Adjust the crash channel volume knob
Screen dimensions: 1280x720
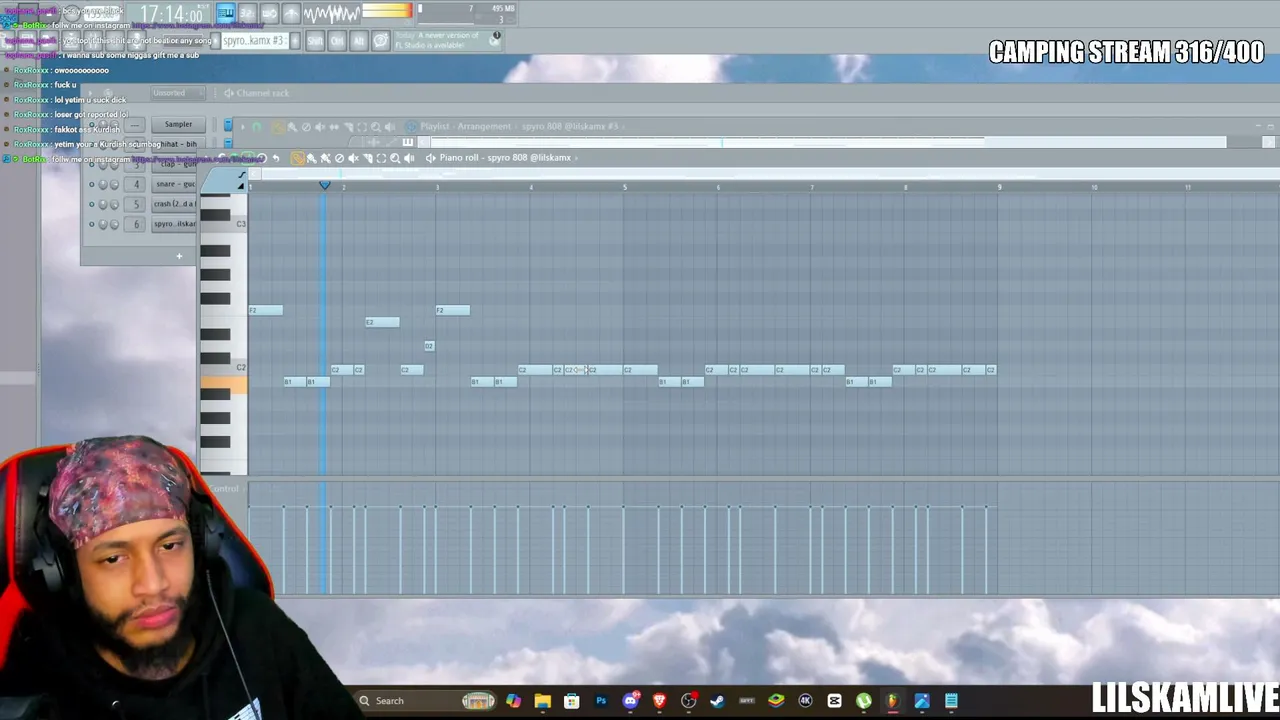(x=114, y=205)
